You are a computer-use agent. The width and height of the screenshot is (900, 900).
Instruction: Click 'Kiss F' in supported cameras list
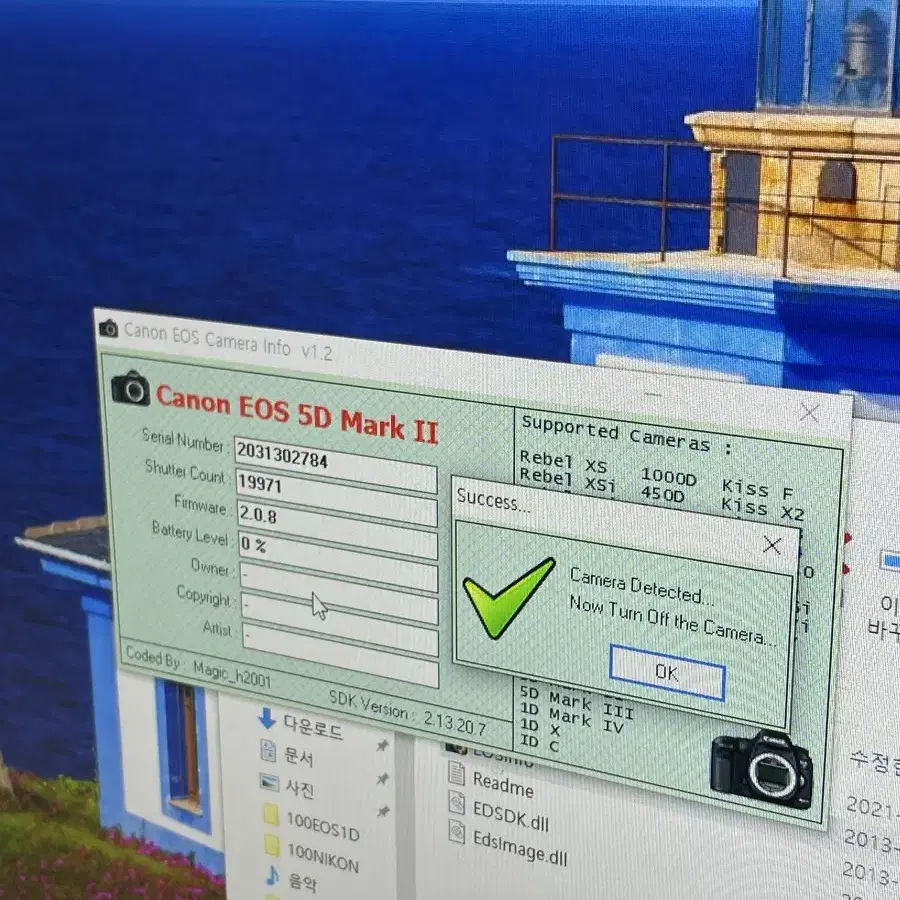[x=758, y=488]
